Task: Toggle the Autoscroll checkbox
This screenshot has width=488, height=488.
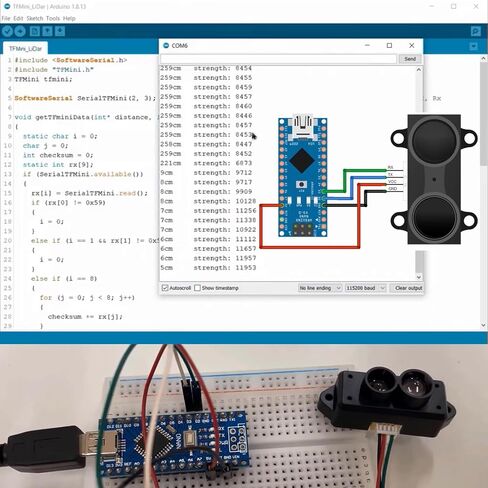Action: coord(165,288)
